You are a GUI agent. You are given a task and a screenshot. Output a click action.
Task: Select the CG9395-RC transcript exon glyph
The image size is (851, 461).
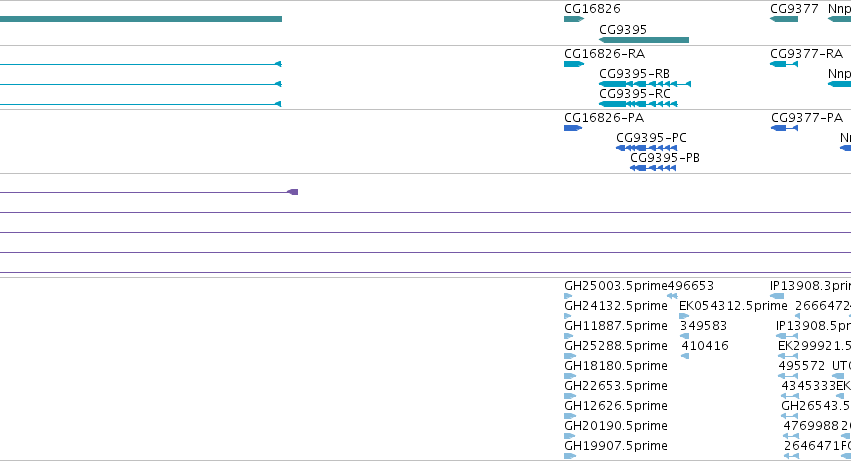click(x=638, y=104)
